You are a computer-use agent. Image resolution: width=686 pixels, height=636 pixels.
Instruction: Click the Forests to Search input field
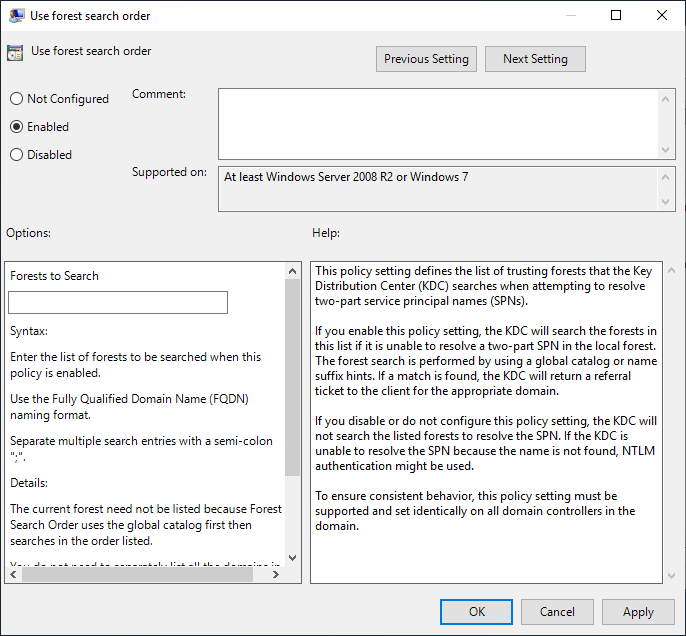[118, 303]
